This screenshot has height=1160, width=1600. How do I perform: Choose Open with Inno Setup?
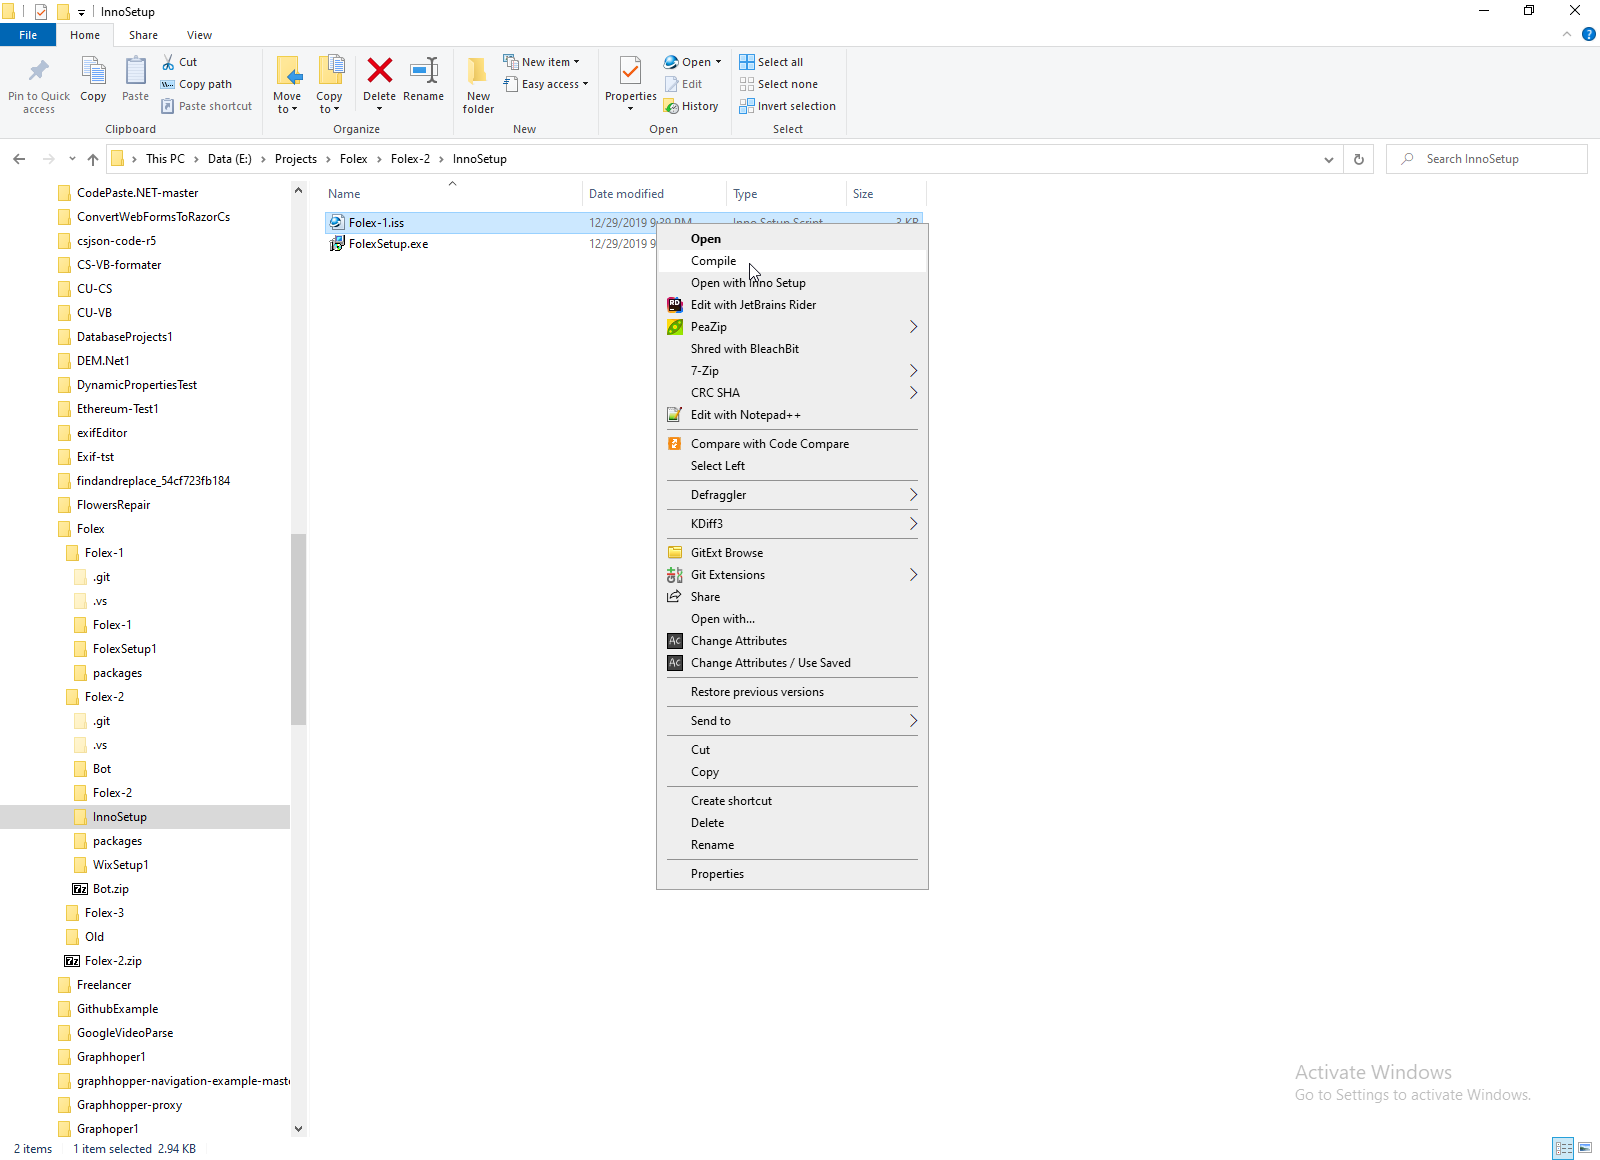[792, 283]
